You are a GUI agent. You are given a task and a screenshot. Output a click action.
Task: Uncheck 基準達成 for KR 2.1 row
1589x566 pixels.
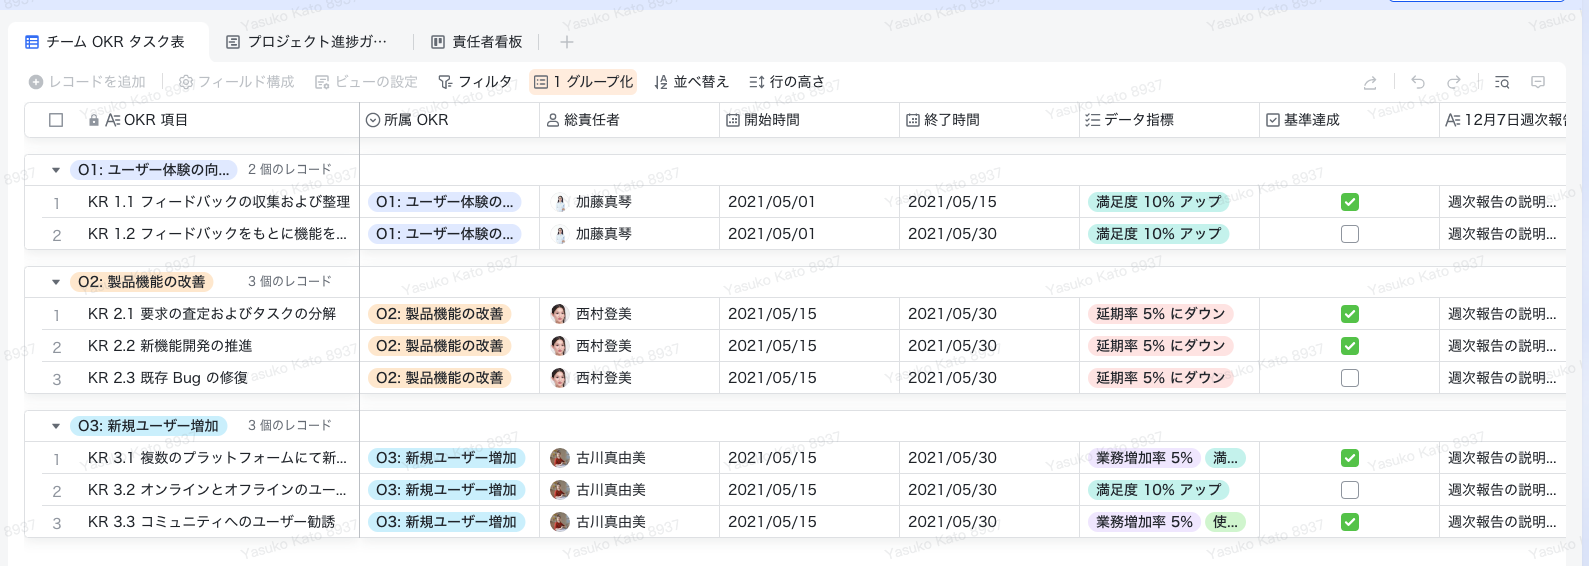(1350, 314)
